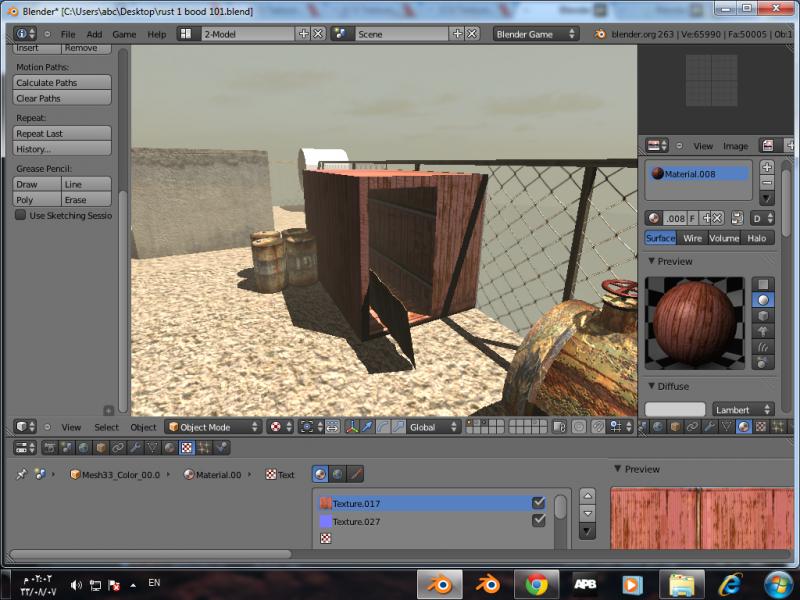Open viewport shading mode selector

click(281, 427)
